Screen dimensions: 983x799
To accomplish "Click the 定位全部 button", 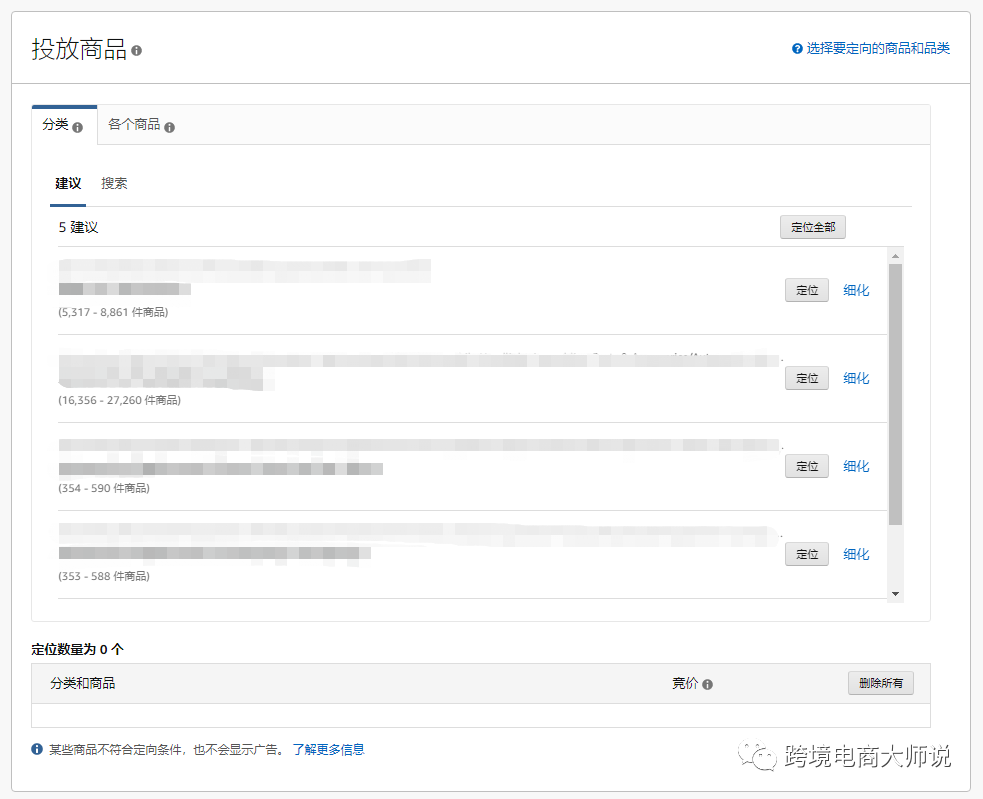I will click(812, 227).
